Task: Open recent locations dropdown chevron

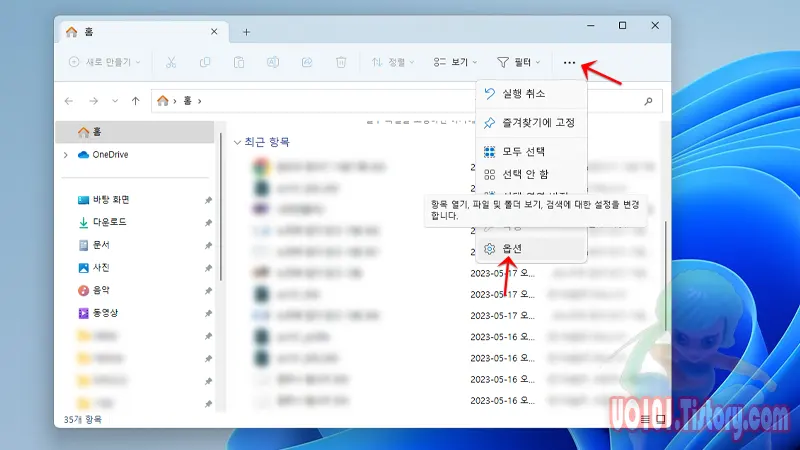Action: (x=115, y=101)
